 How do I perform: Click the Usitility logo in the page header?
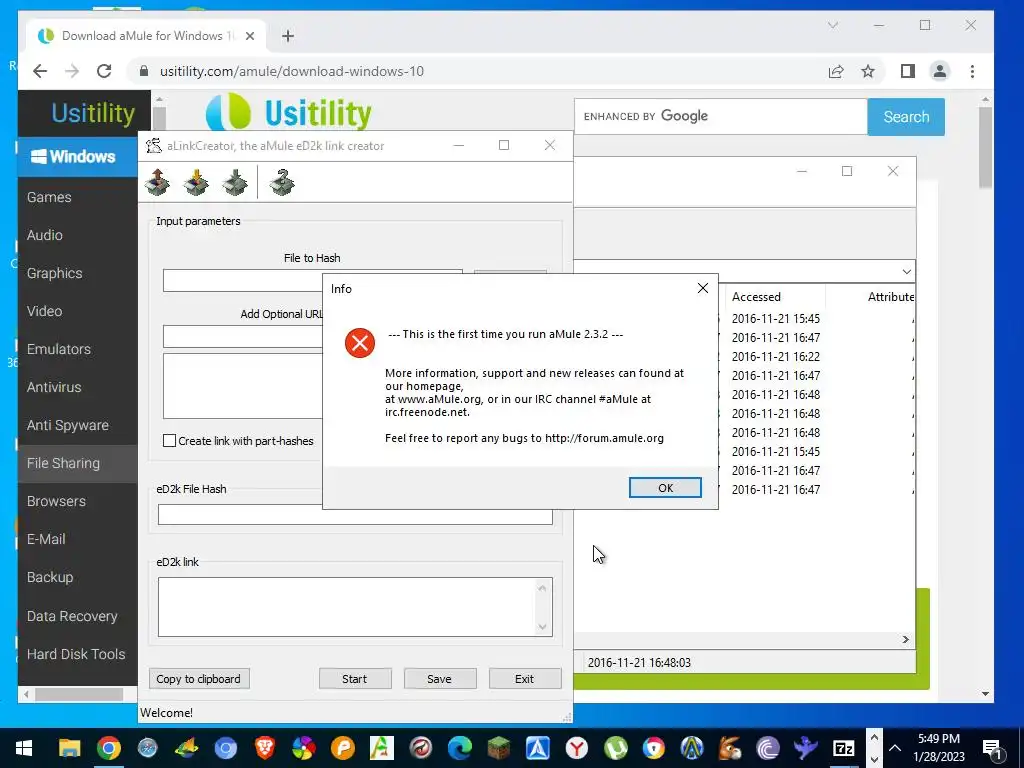tap(289, 112)
